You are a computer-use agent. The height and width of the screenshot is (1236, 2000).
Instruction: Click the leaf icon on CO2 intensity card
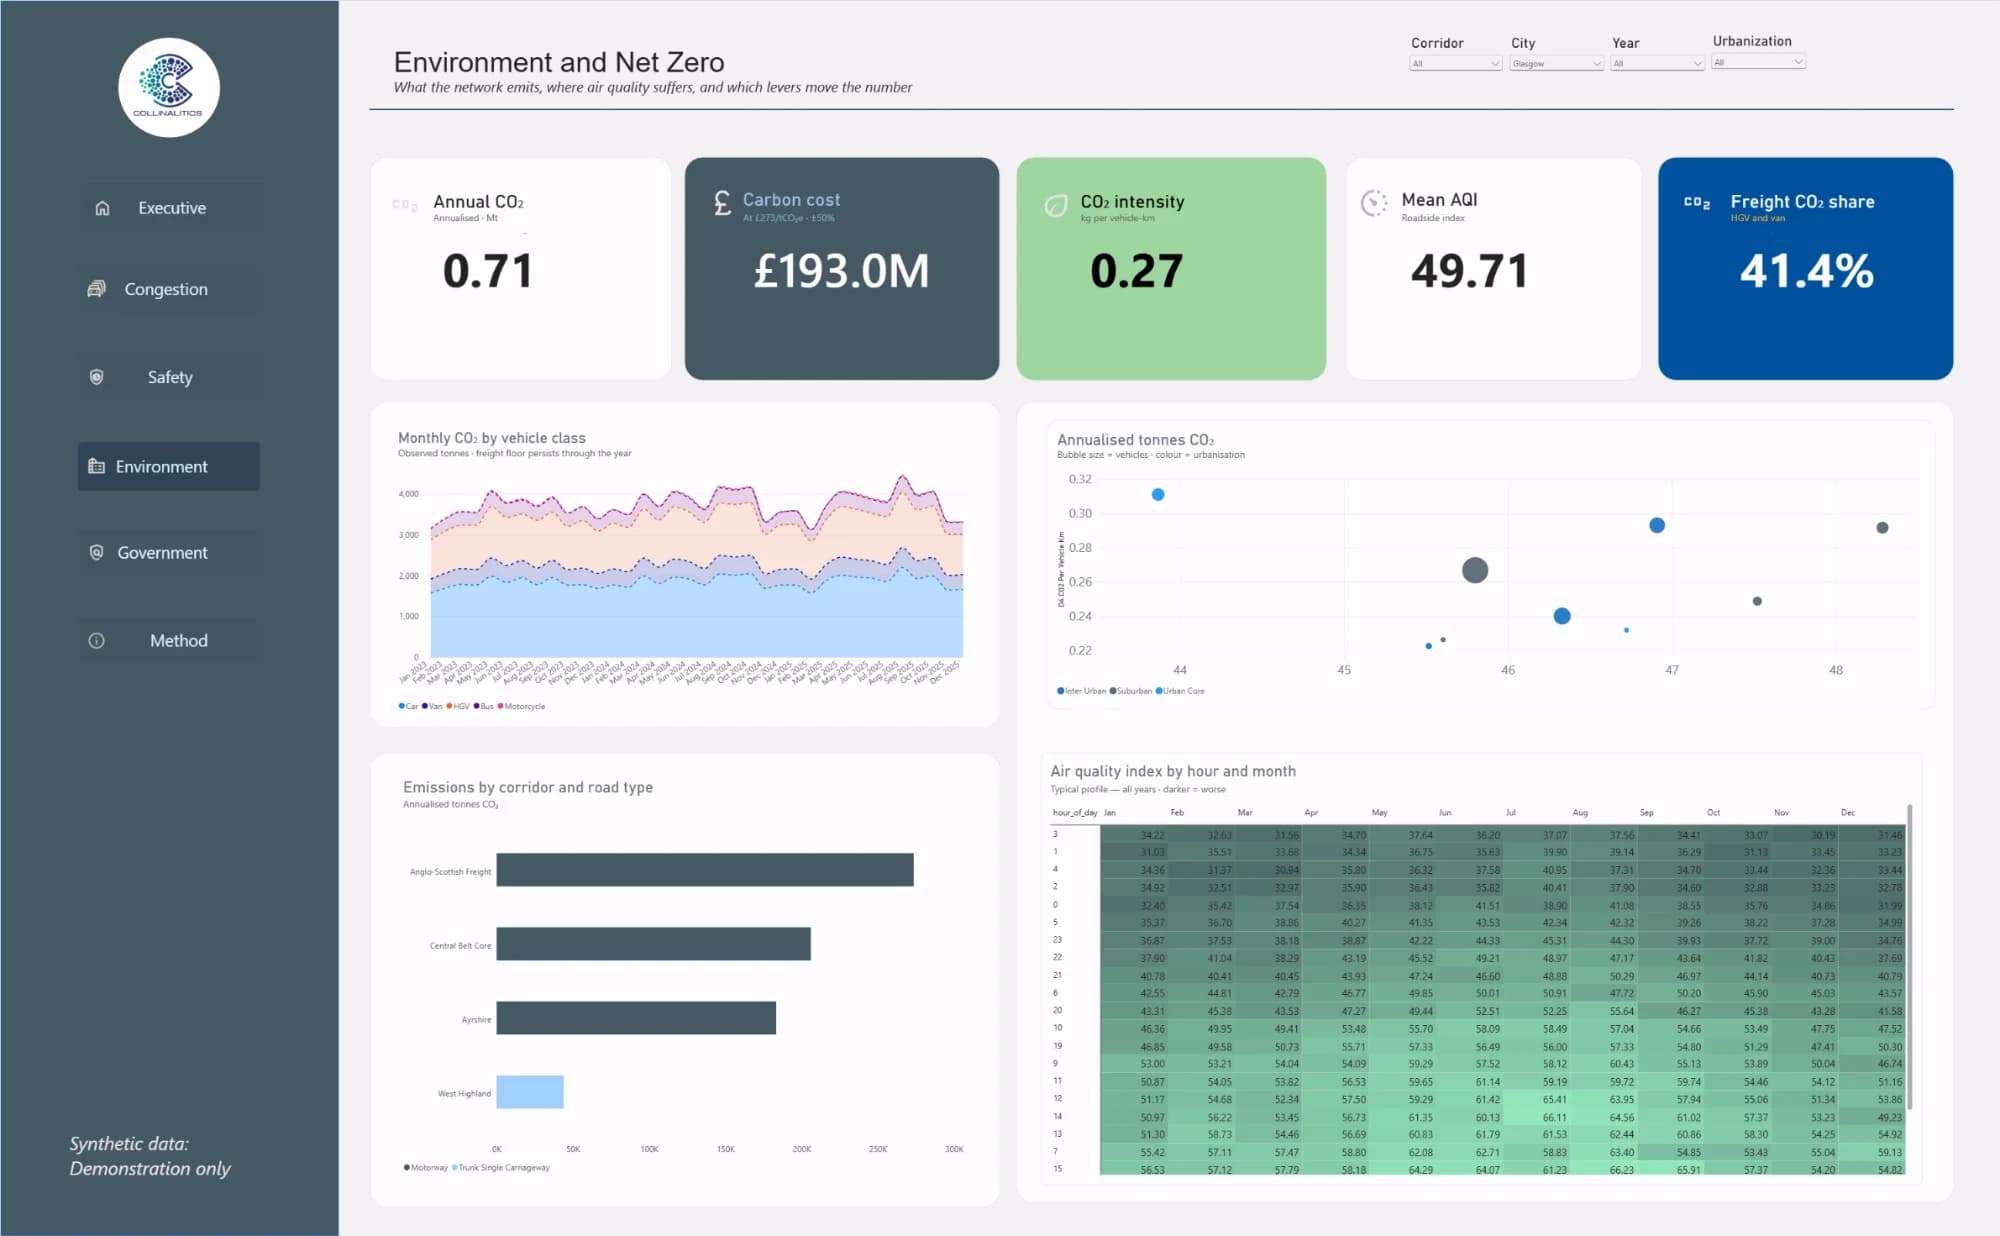click(x=1056, y=206)
